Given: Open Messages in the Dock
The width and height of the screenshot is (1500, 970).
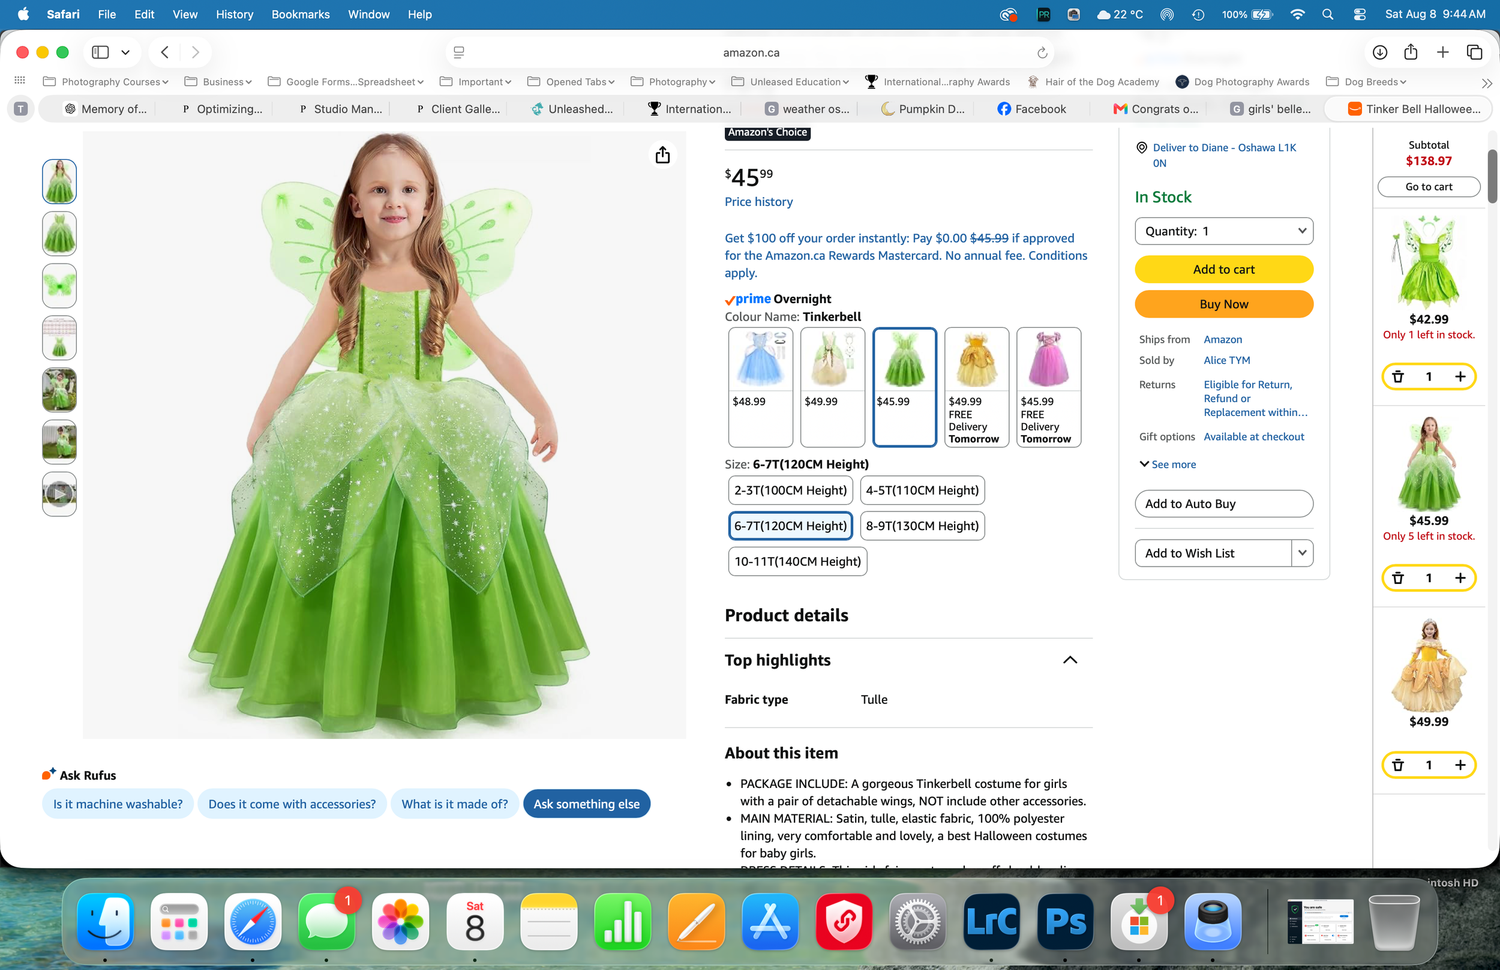Looking at the screenshot, I should pyautogui.click(x=326, y=921).
